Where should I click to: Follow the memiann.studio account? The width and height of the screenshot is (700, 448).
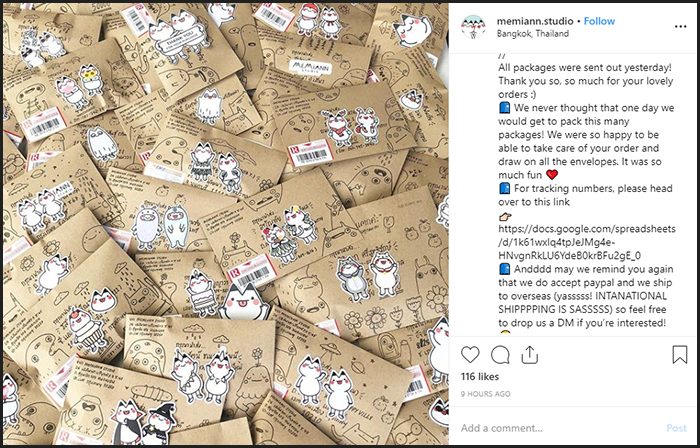click(x=600, y=21)
